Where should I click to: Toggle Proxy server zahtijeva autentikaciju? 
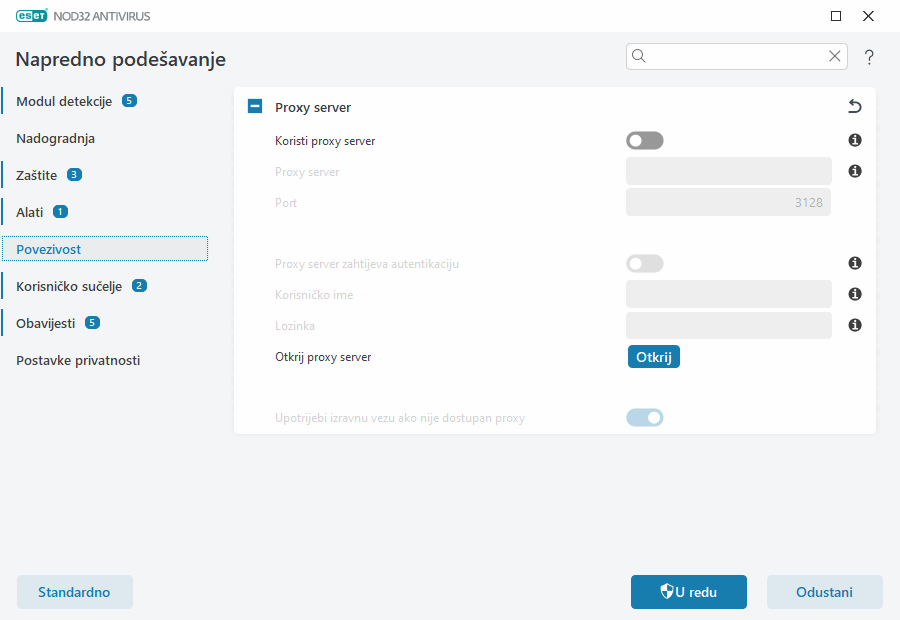coord(645,263)
